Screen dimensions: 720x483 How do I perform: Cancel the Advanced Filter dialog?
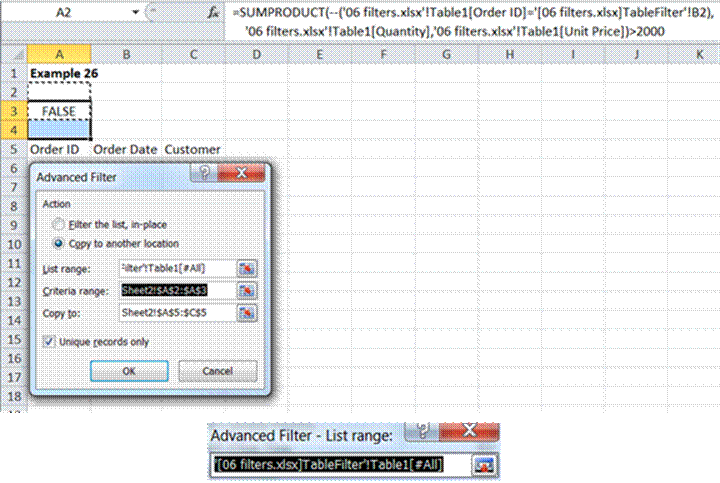point(217,371)
